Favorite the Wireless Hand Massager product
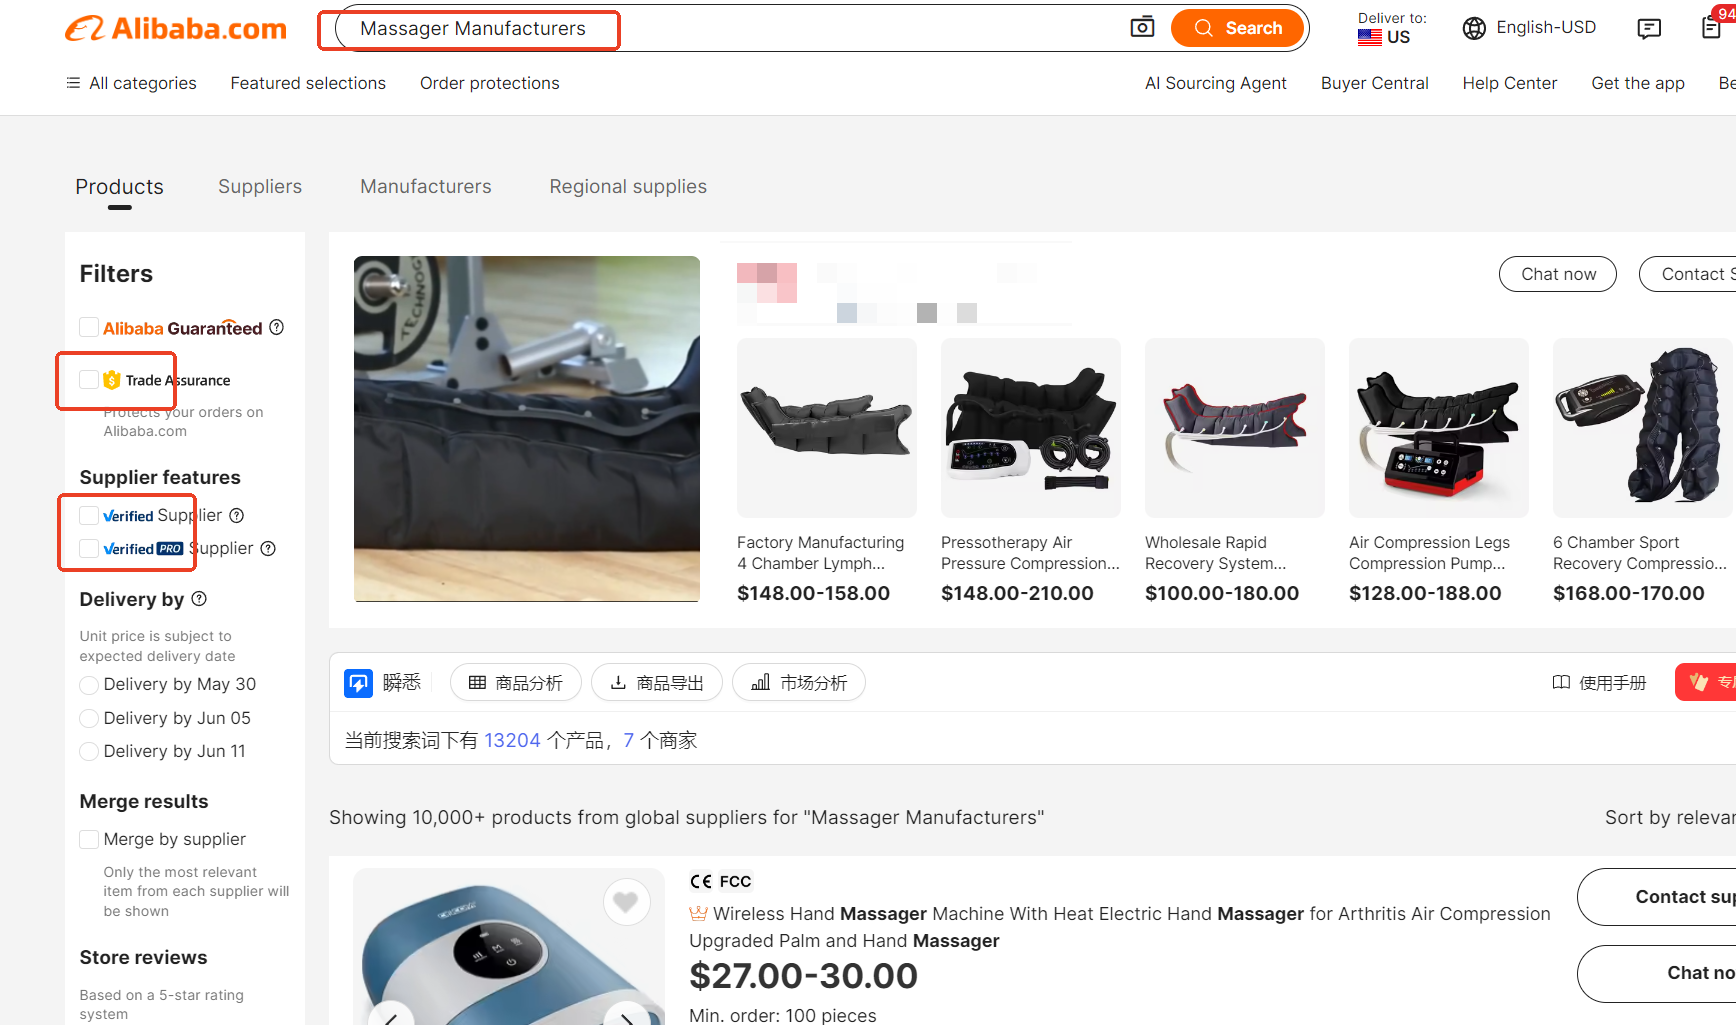1736x1025 pixels. coord(626,902)
